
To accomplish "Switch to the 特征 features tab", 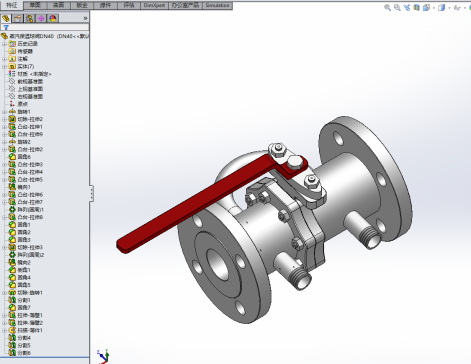I will (x=11, y=5).
